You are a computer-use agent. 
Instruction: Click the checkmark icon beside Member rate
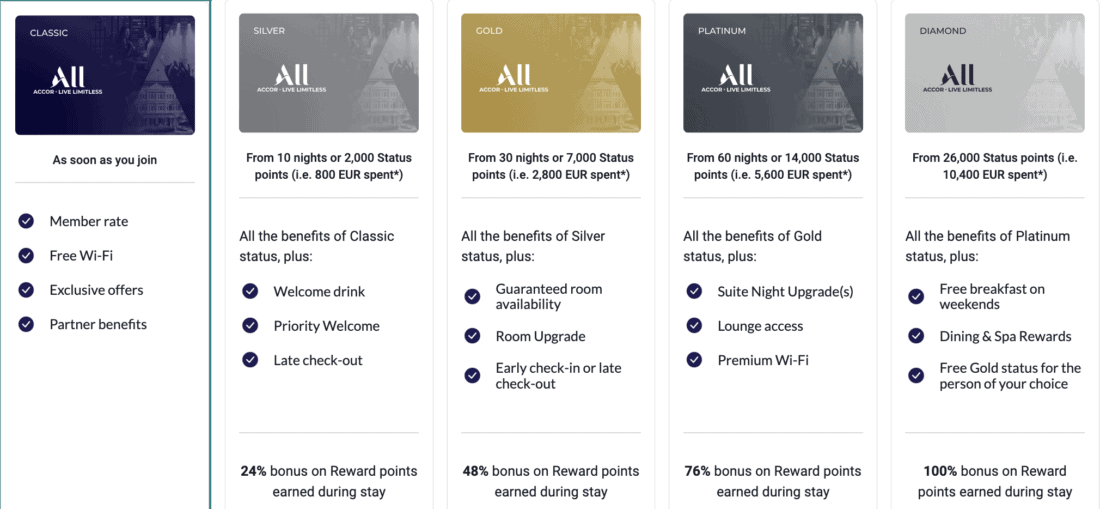(26, 221)
